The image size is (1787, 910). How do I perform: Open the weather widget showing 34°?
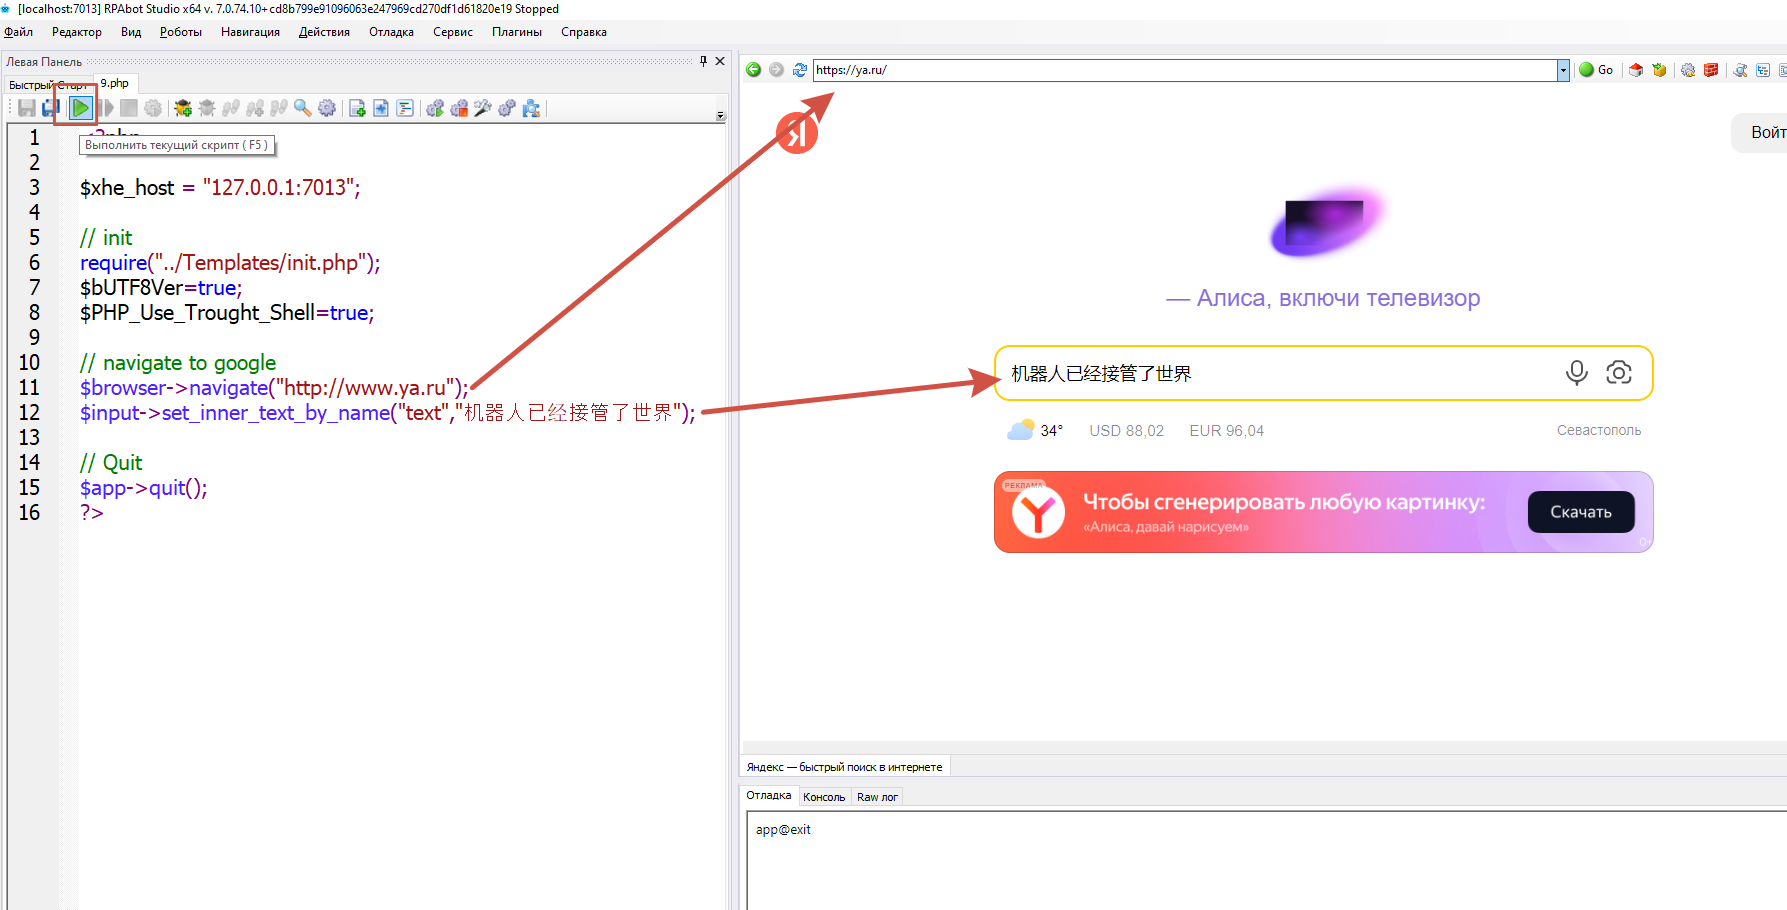tap(1035, 430)
